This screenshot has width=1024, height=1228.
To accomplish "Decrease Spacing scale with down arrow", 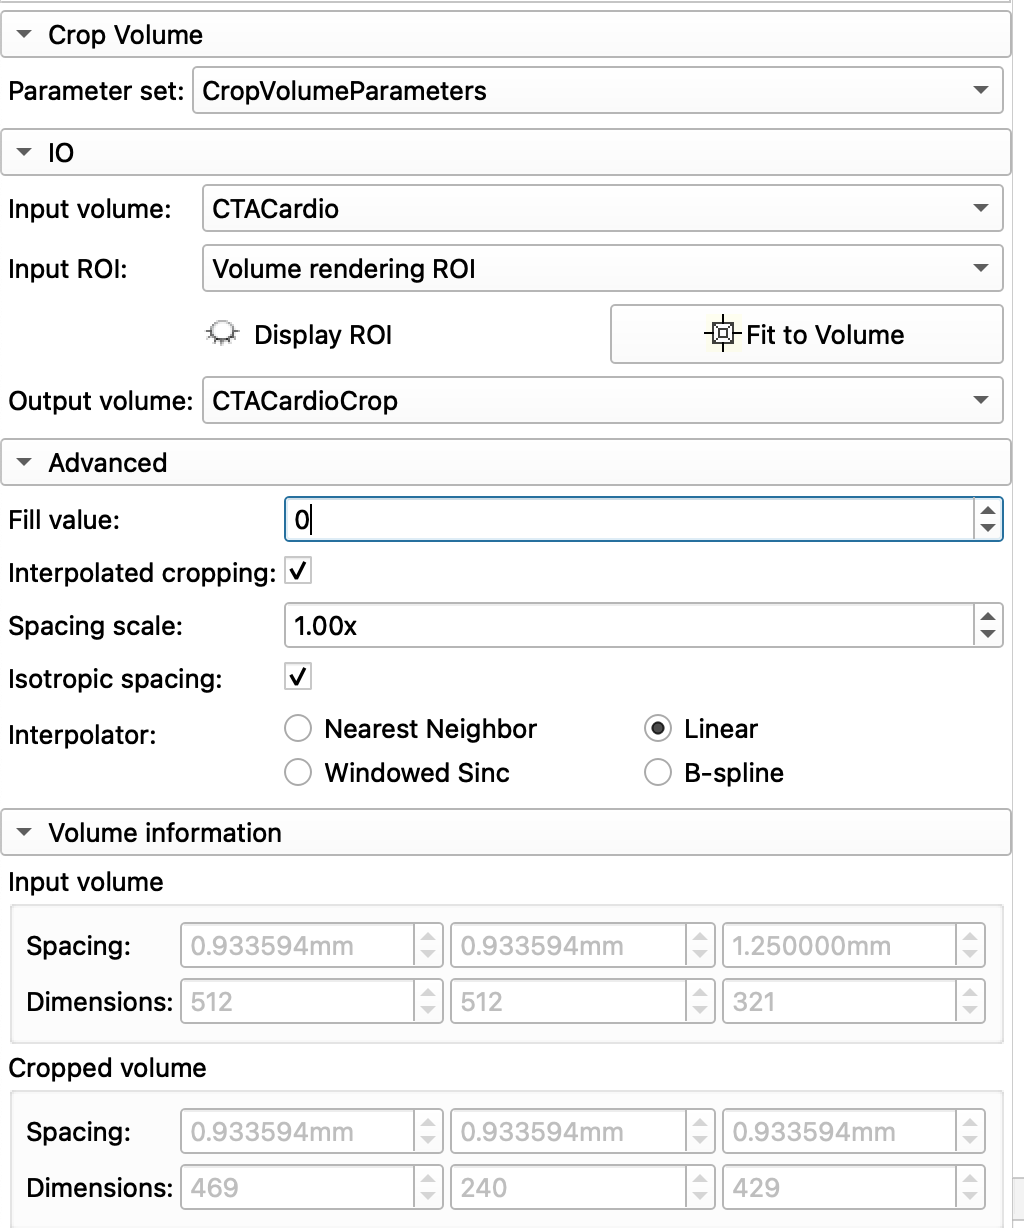I will [x=988, y=636].
